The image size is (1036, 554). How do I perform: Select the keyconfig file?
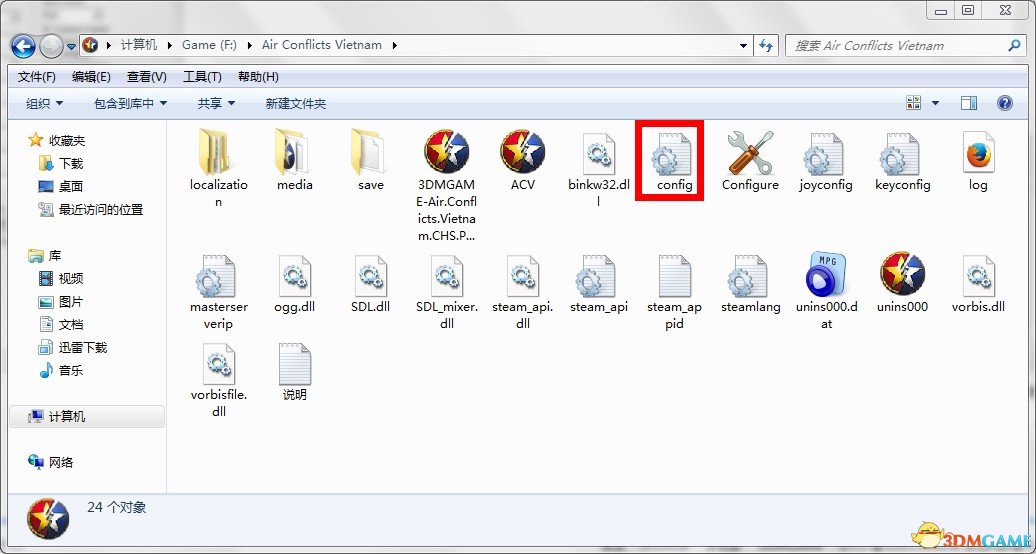(902, 161)
